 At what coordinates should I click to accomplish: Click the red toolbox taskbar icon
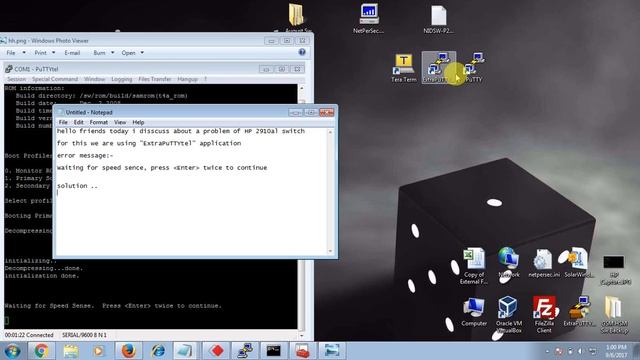302,351
